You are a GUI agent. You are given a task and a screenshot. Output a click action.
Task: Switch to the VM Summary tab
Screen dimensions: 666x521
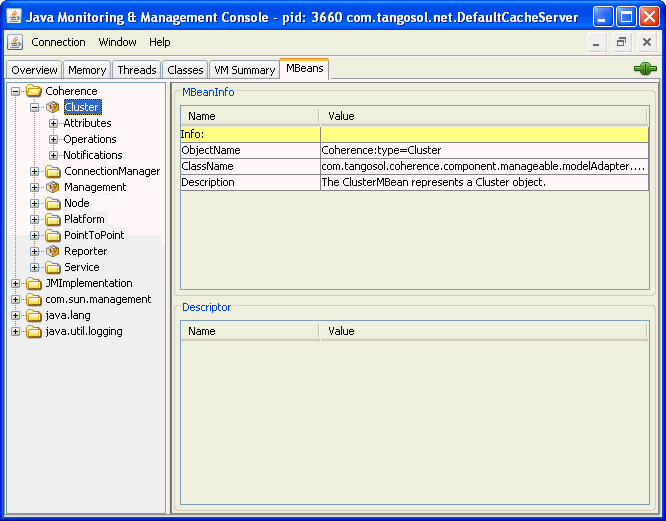pyautogui.click(x=245, y=70)
